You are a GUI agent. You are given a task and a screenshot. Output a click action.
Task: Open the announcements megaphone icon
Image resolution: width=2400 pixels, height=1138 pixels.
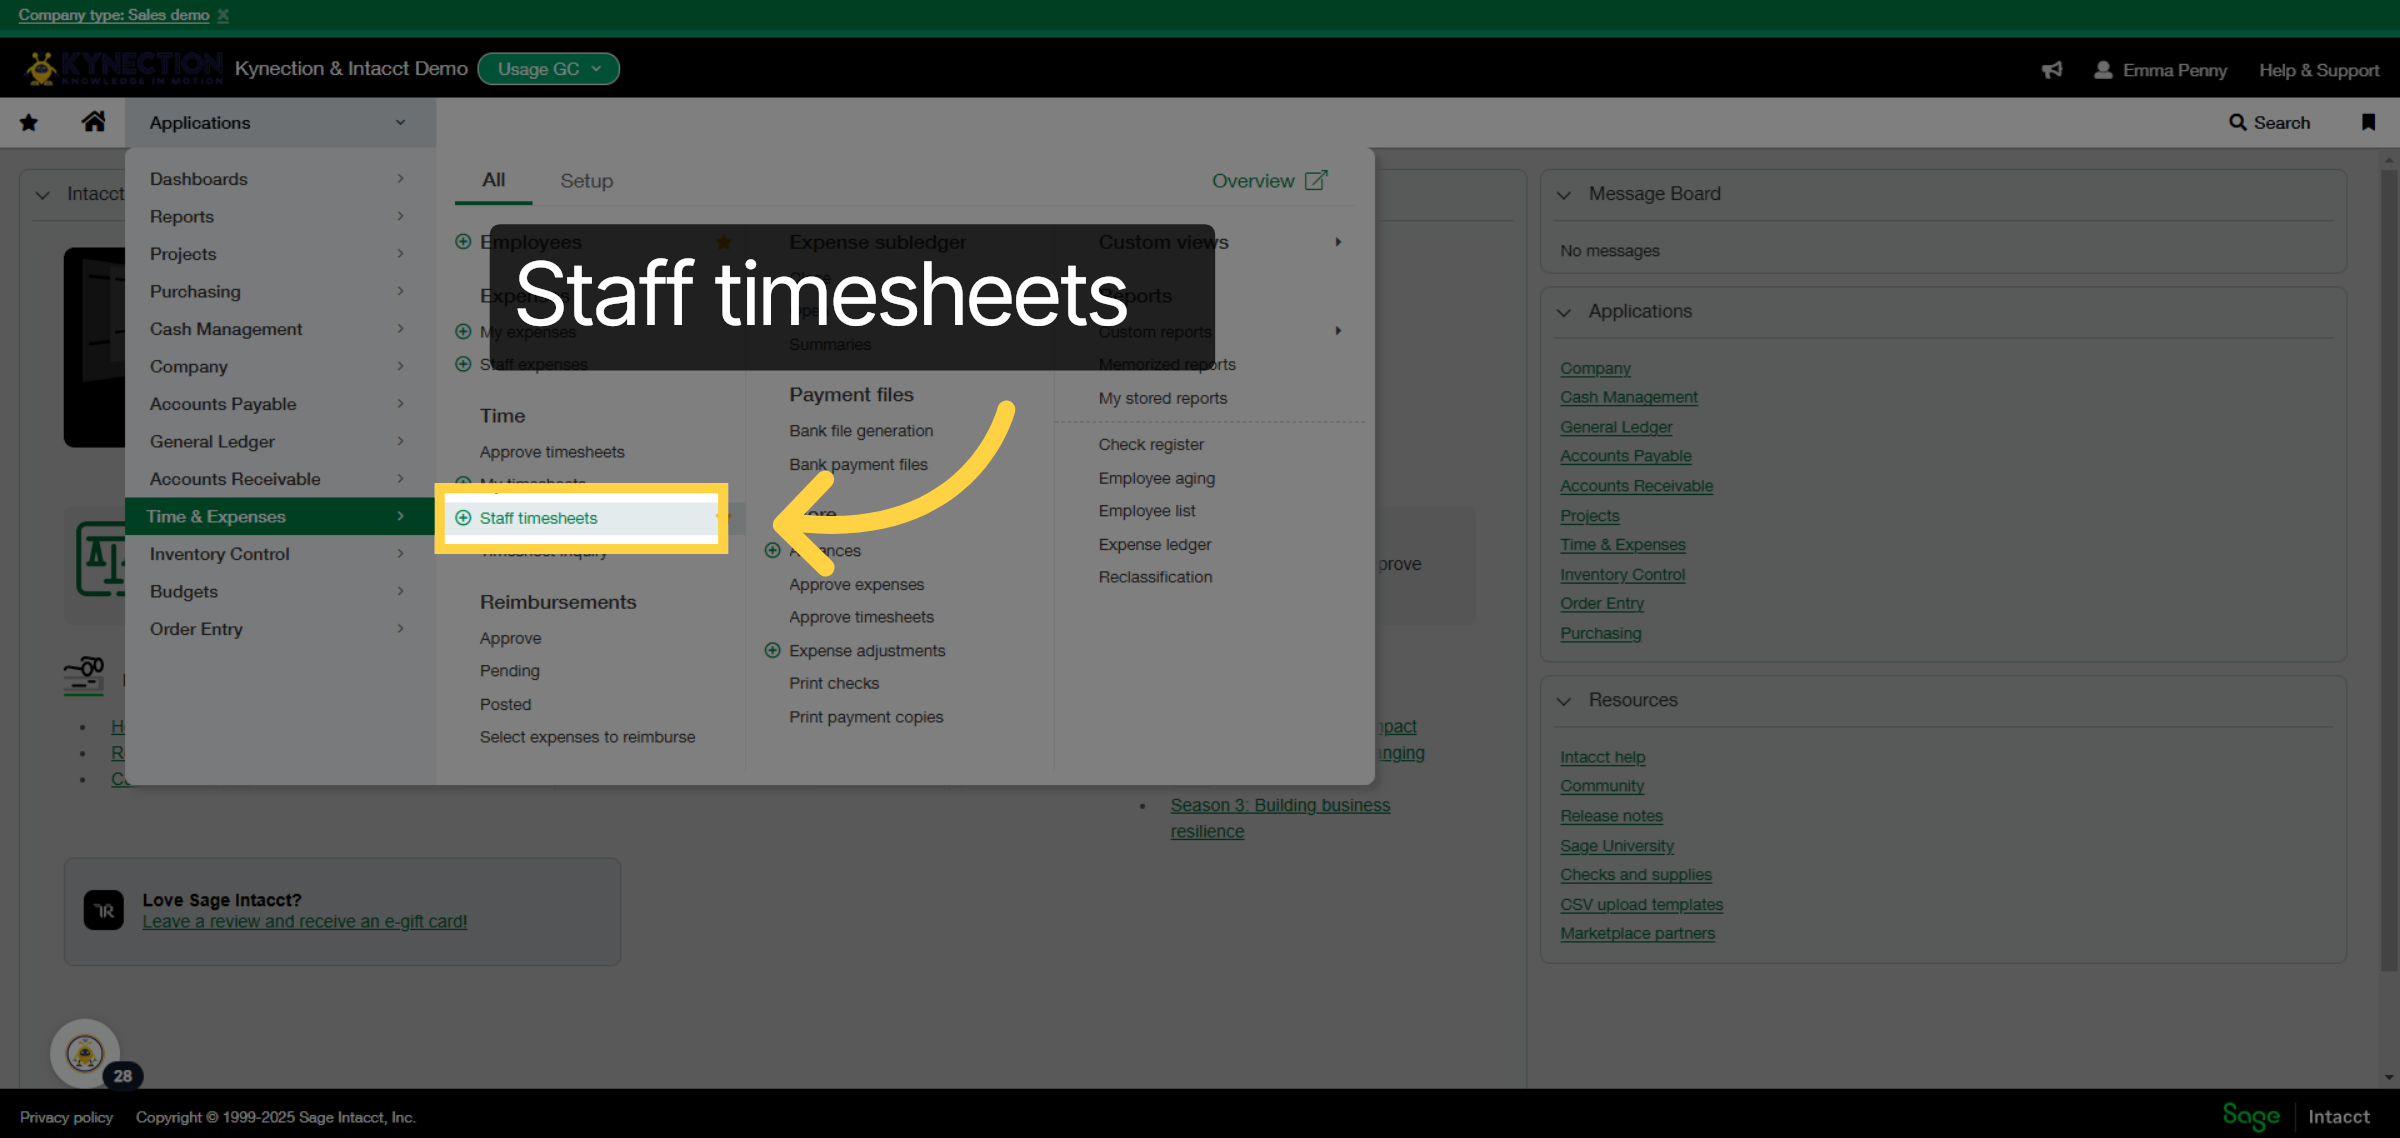(2052, 70)
